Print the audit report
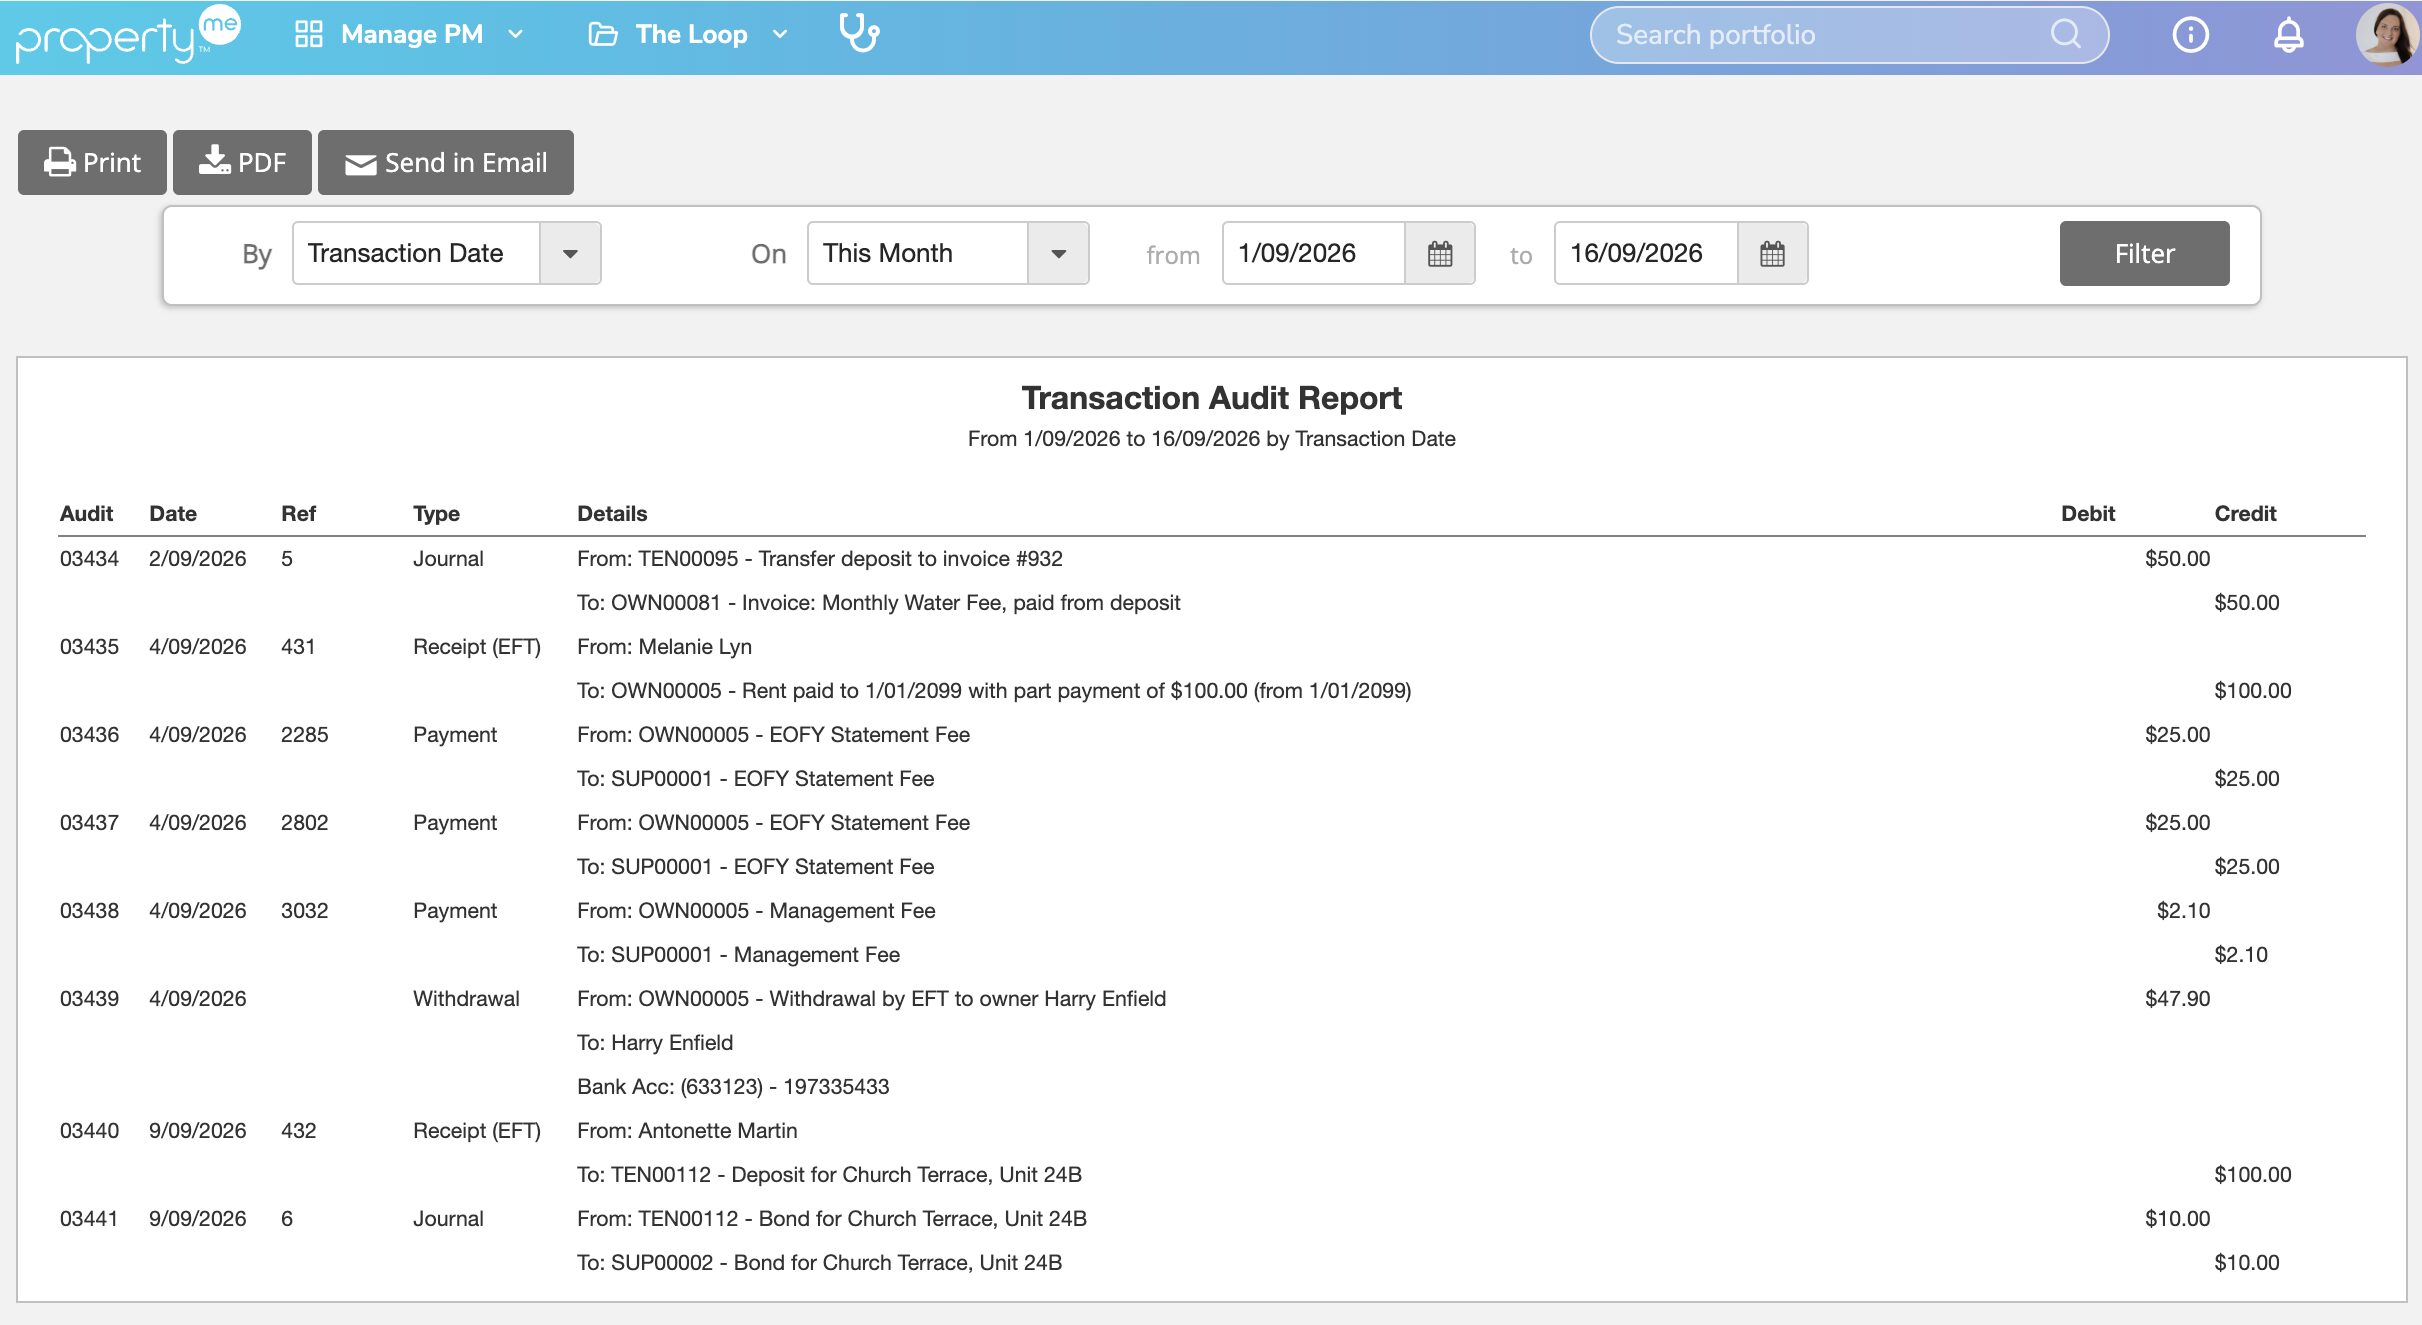 [x=92, y=162]
